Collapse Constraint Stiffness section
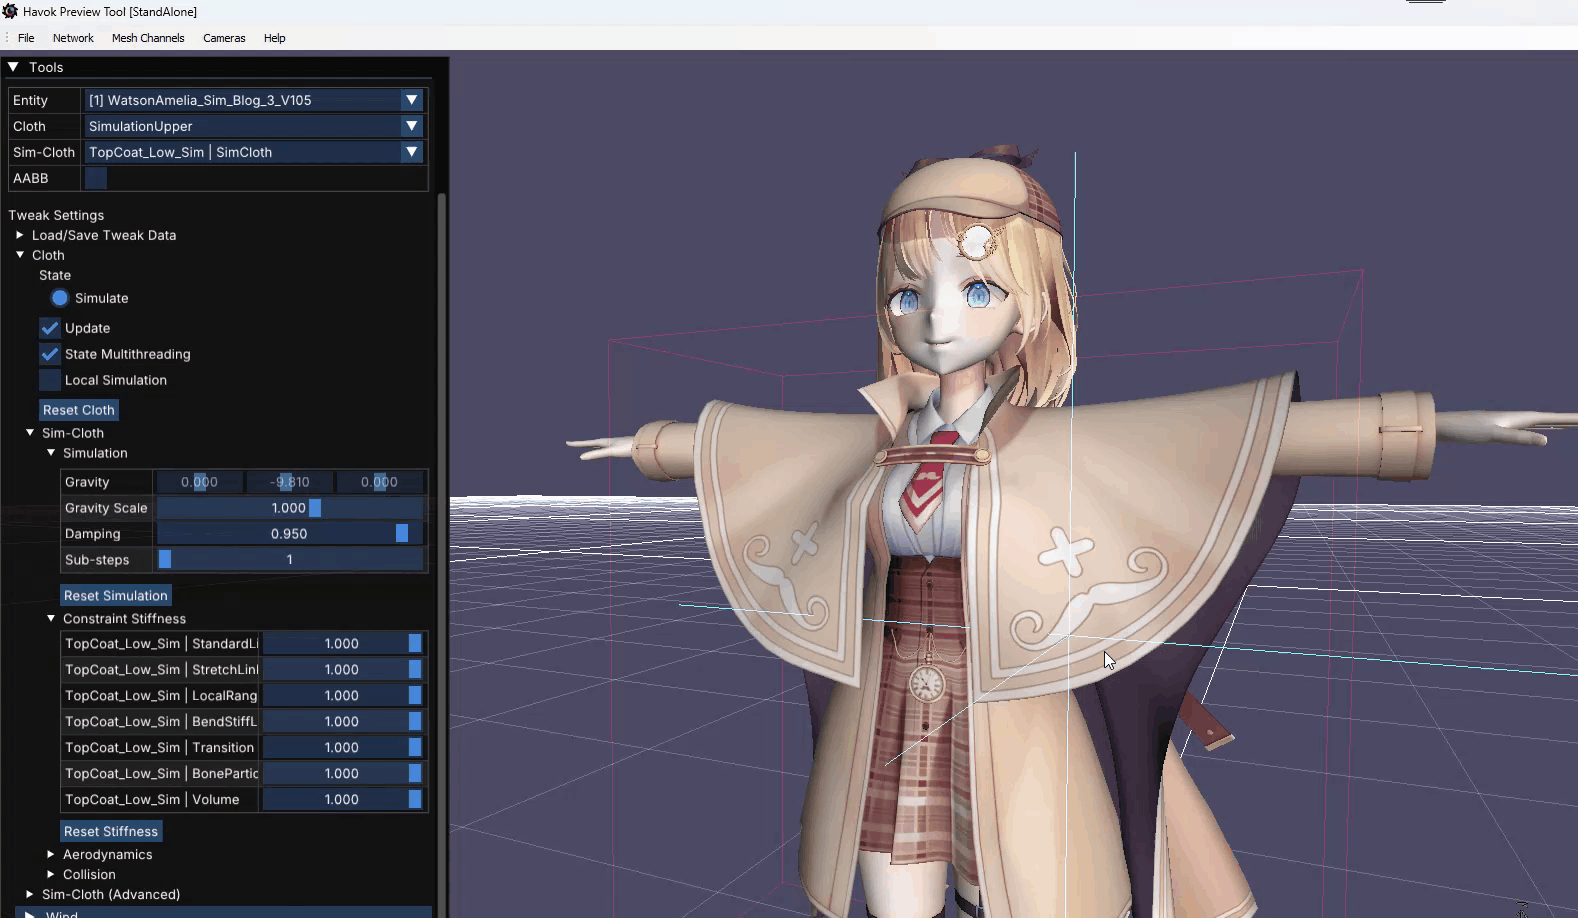 [51, 619]
